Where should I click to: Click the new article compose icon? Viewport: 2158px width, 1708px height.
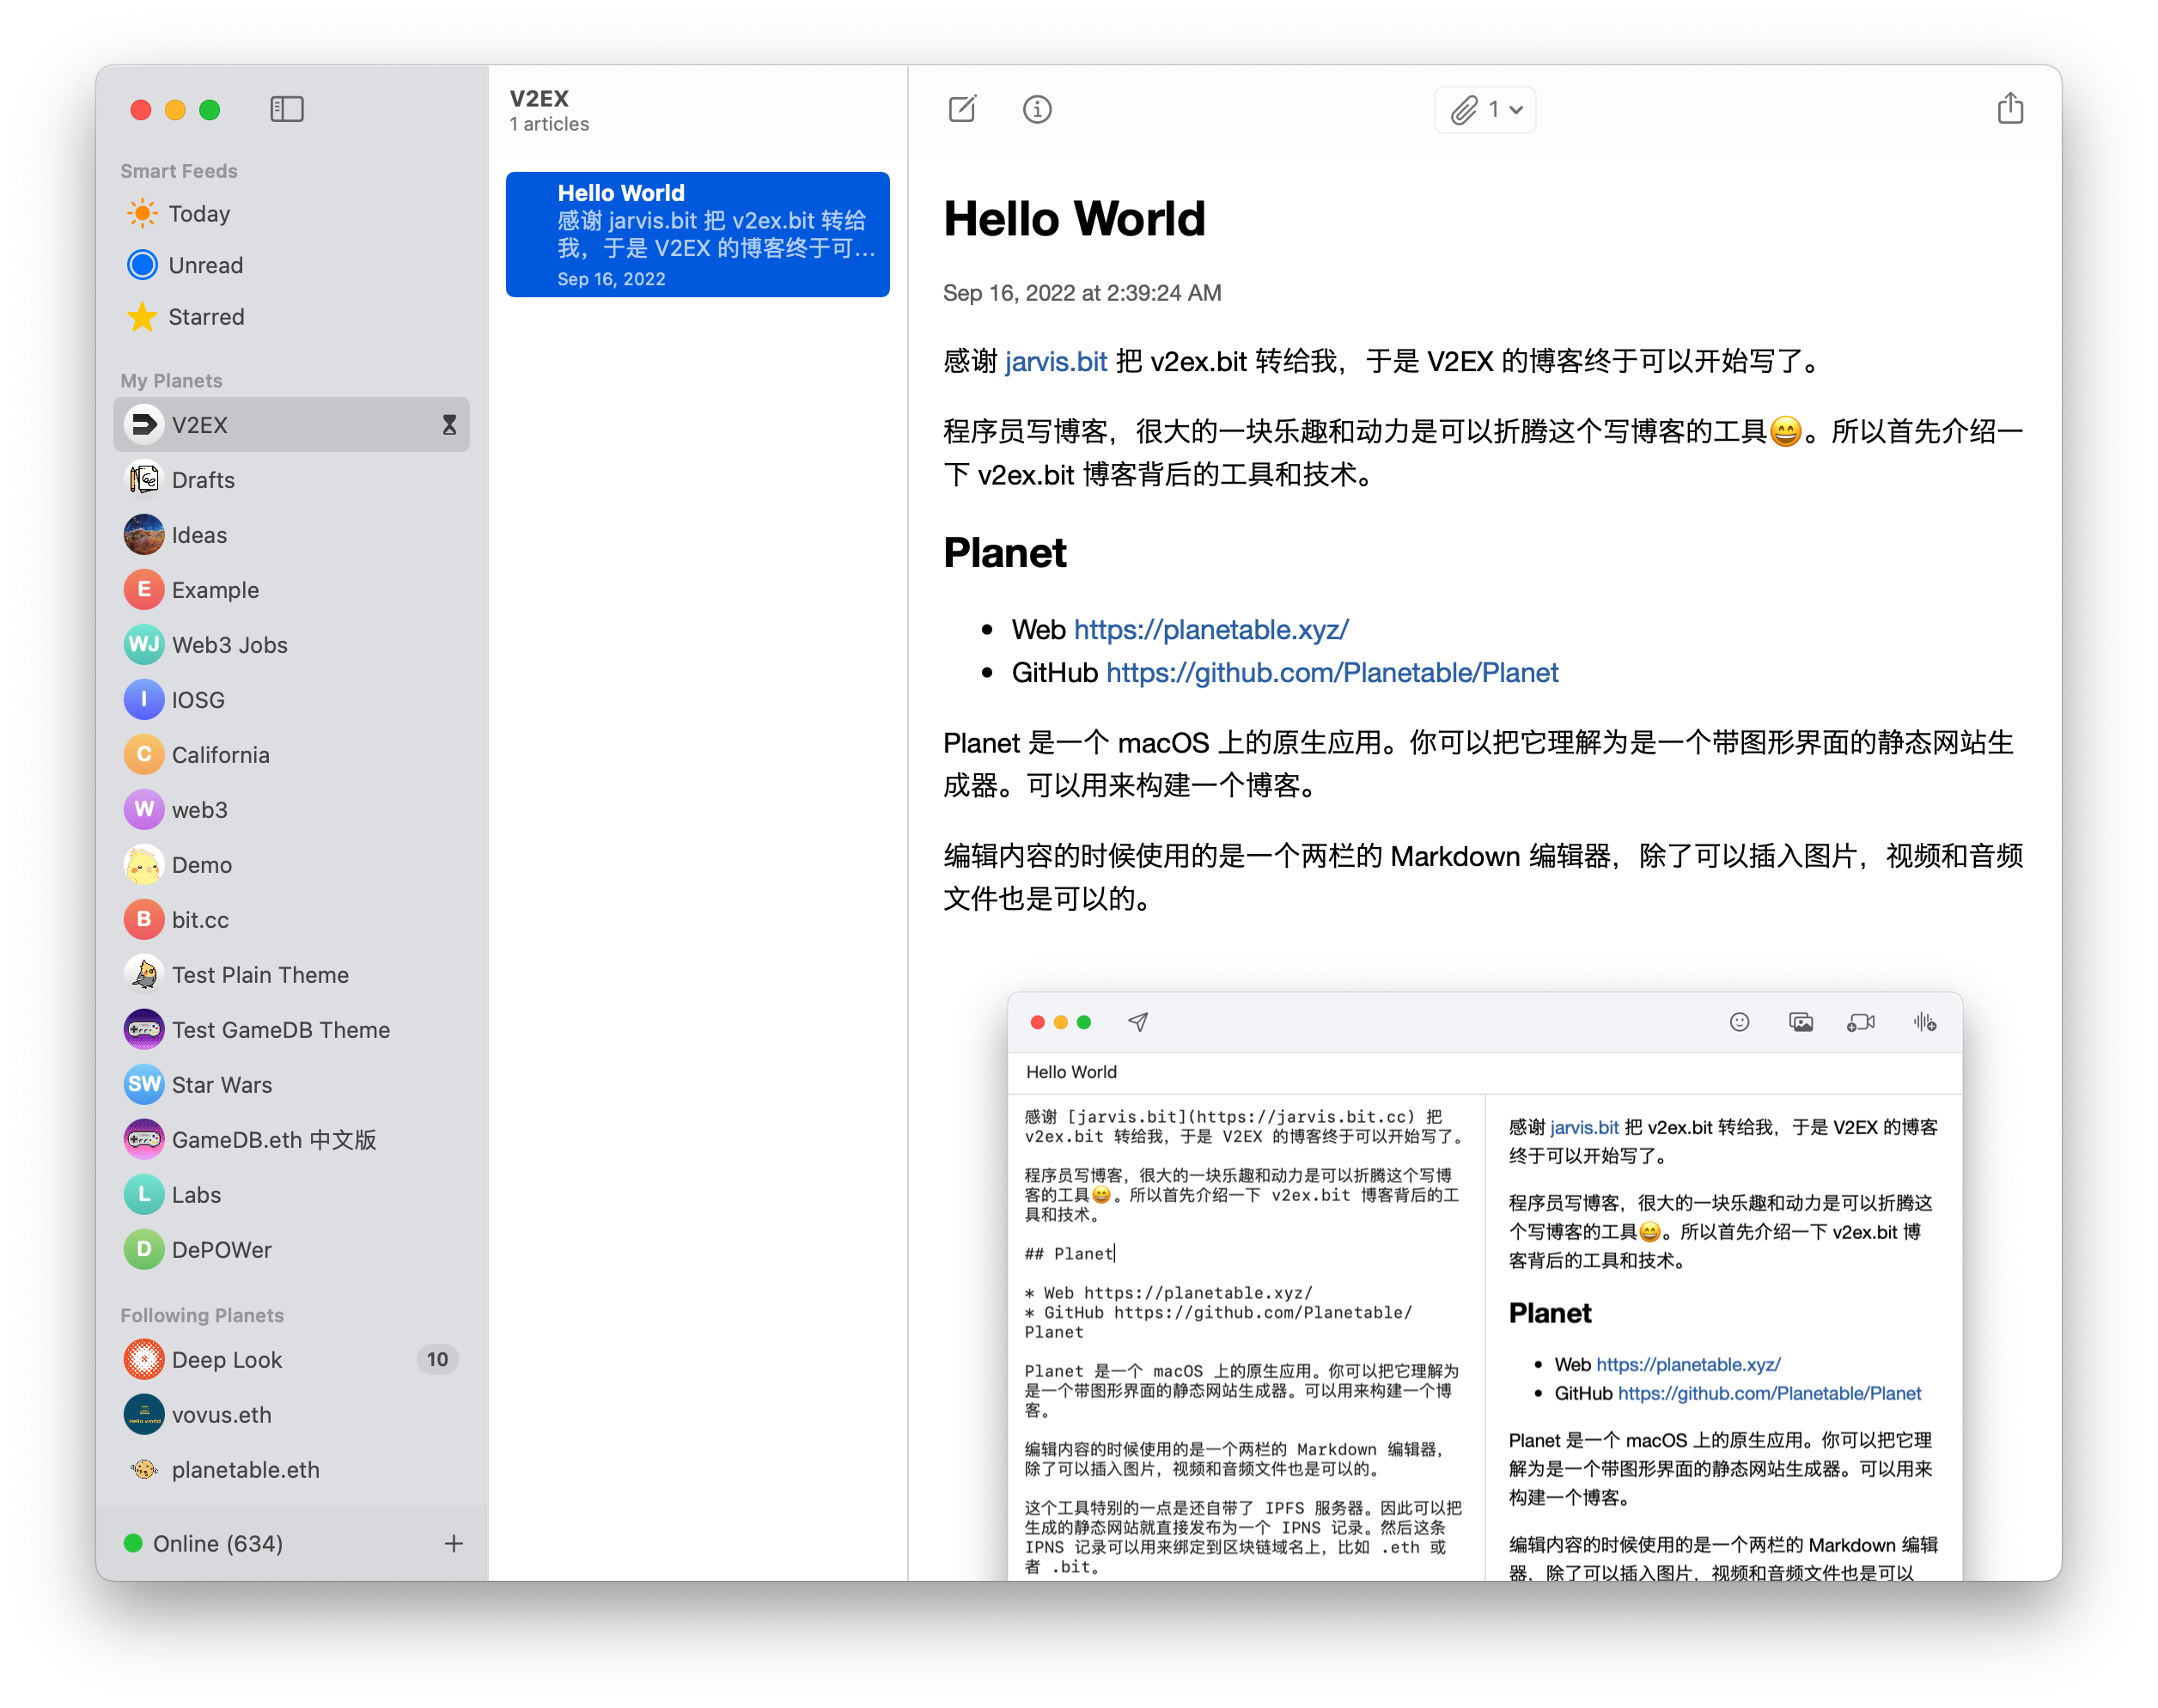click(x=962, y=109)
